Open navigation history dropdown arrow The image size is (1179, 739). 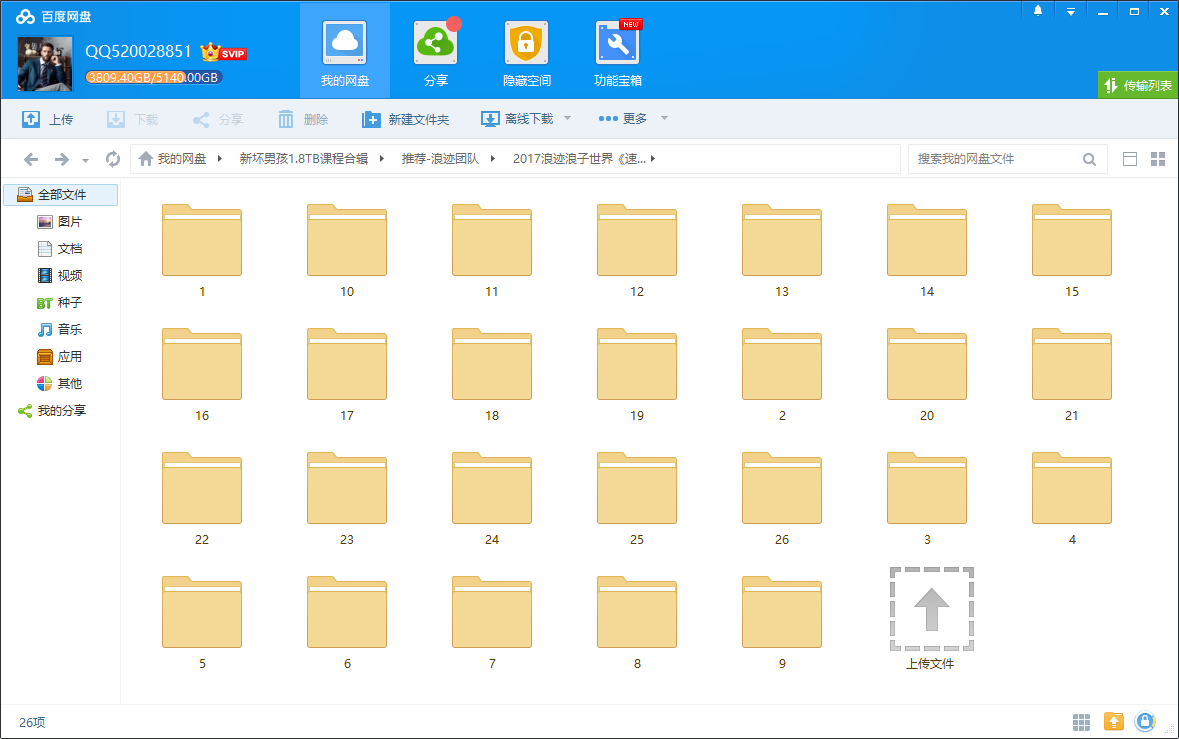pyautogui.click(x=85, y=160)
